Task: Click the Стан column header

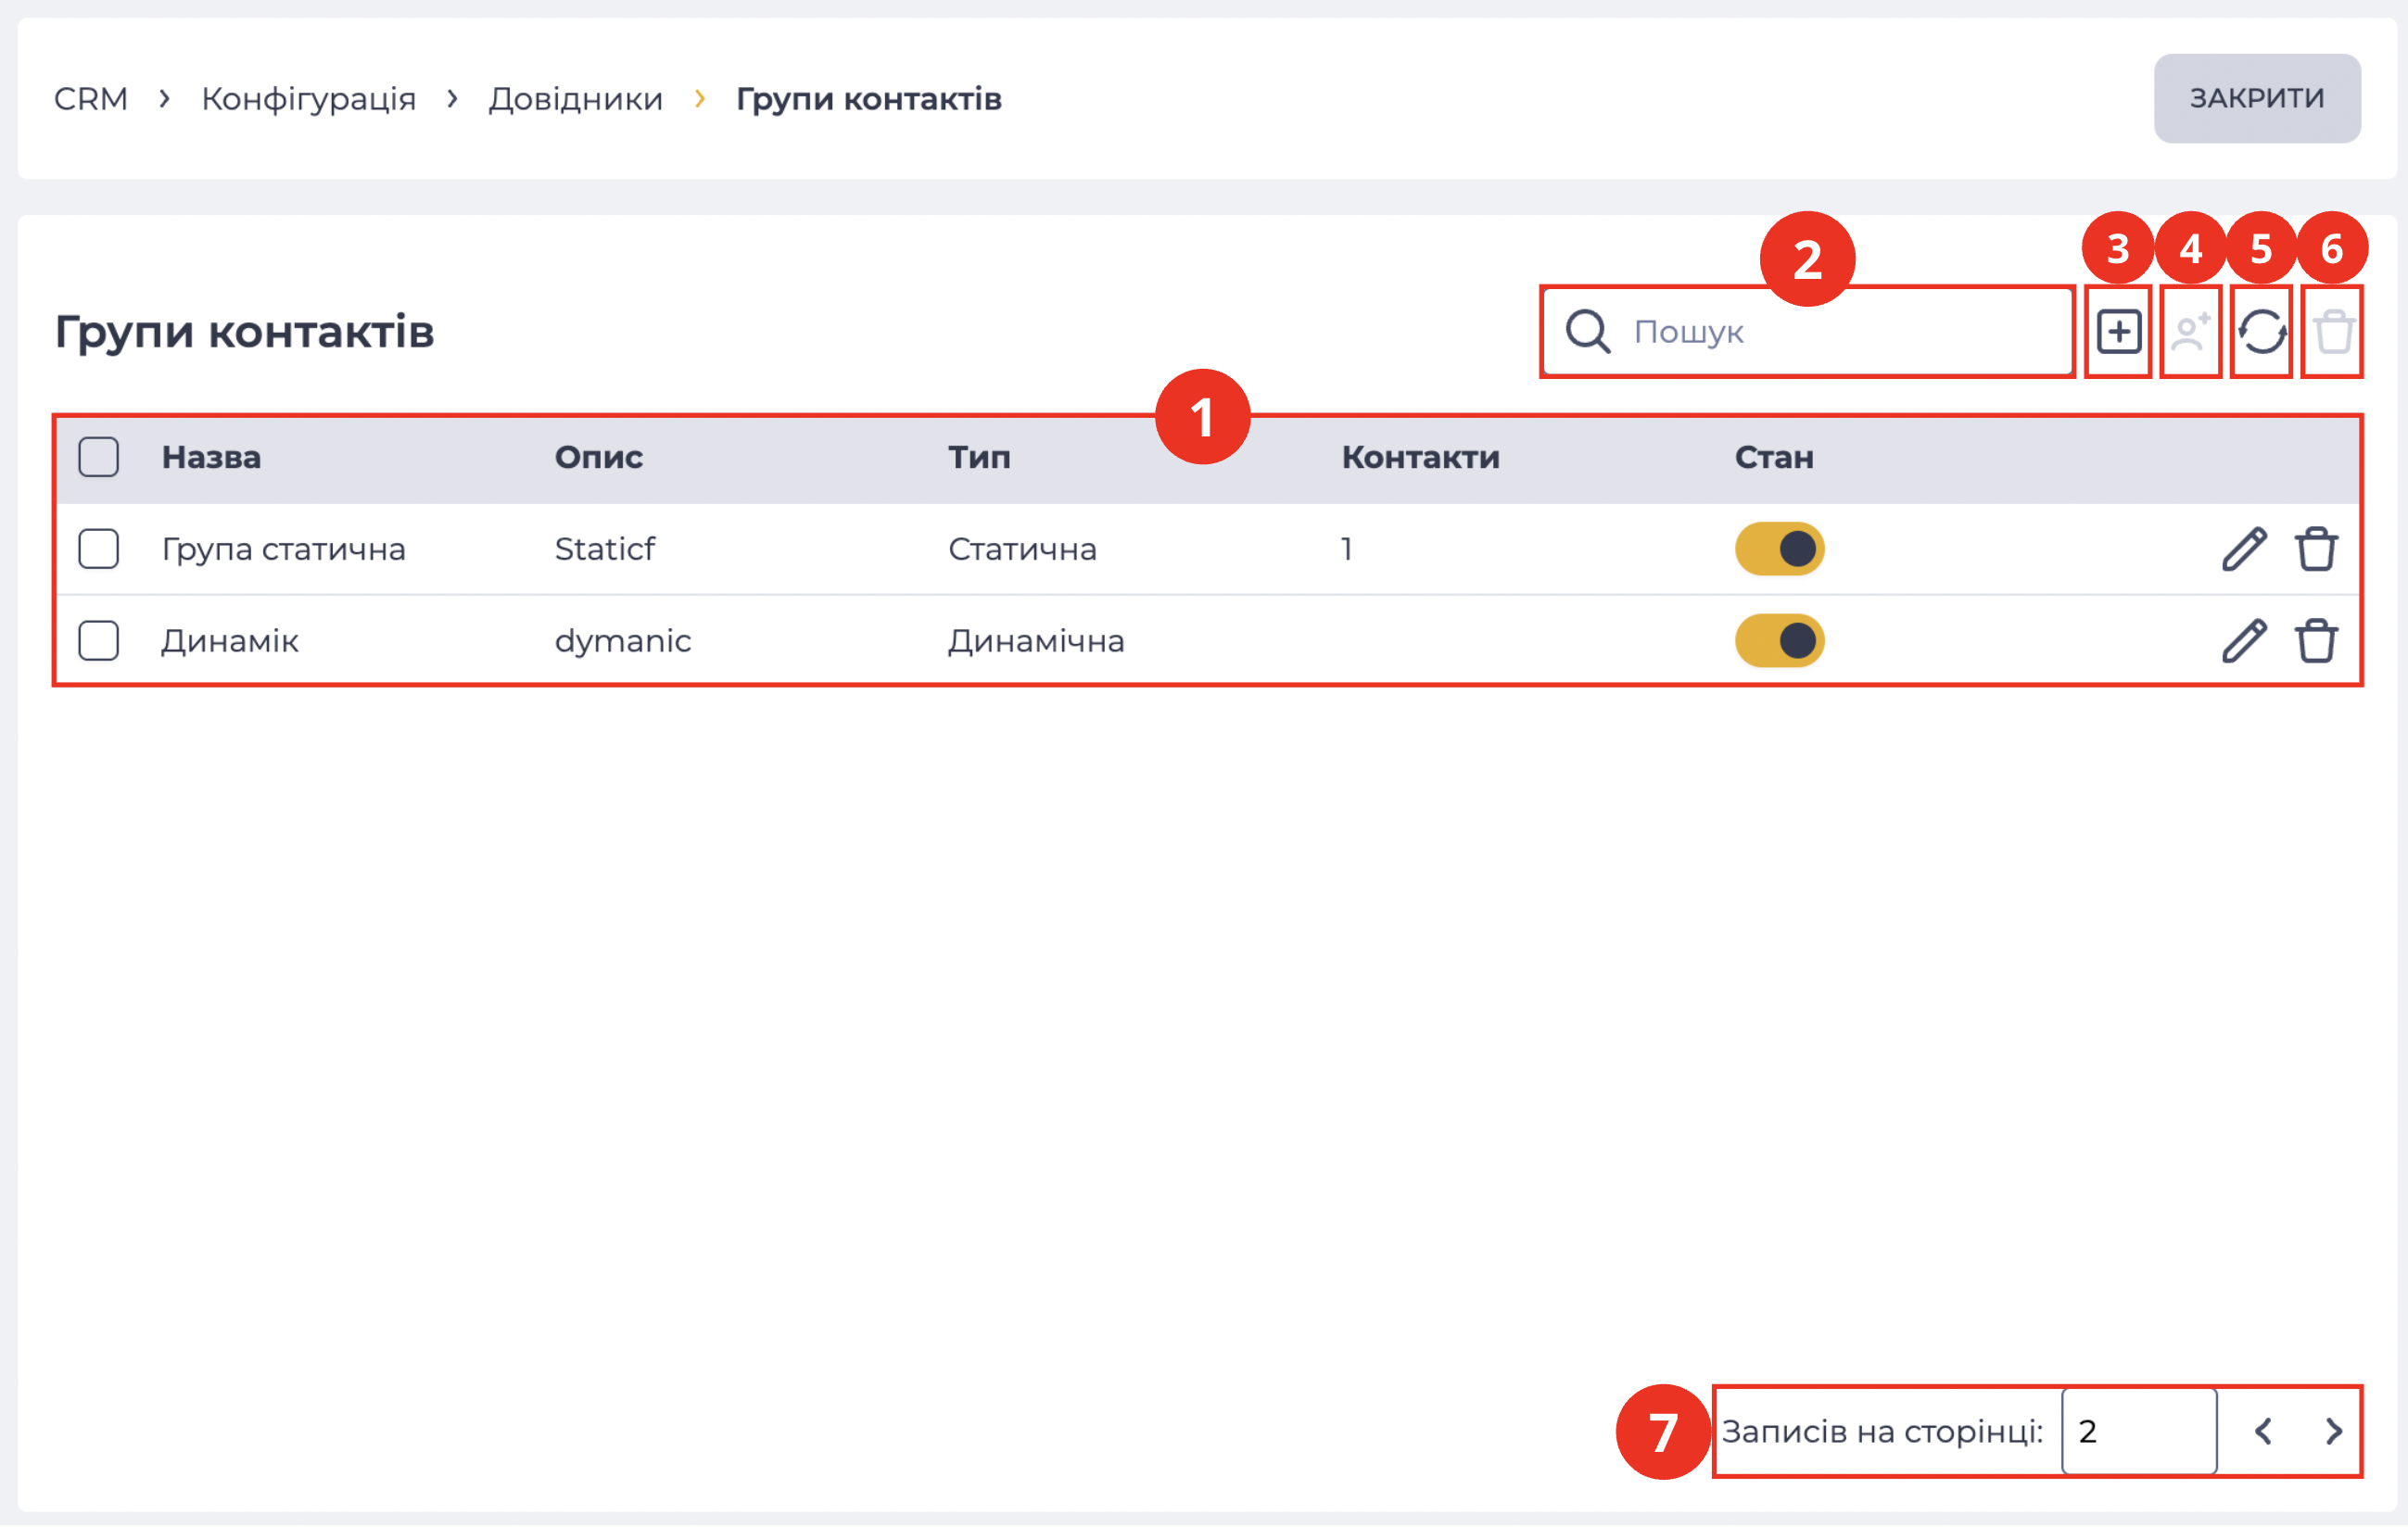Action: click(x=1774, y=457)
